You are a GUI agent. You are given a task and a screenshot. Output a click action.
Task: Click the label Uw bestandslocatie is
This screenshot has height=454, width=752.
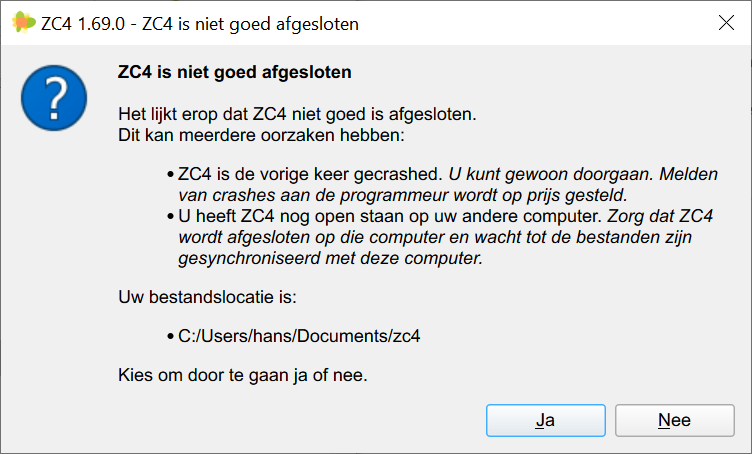[207, 297]
